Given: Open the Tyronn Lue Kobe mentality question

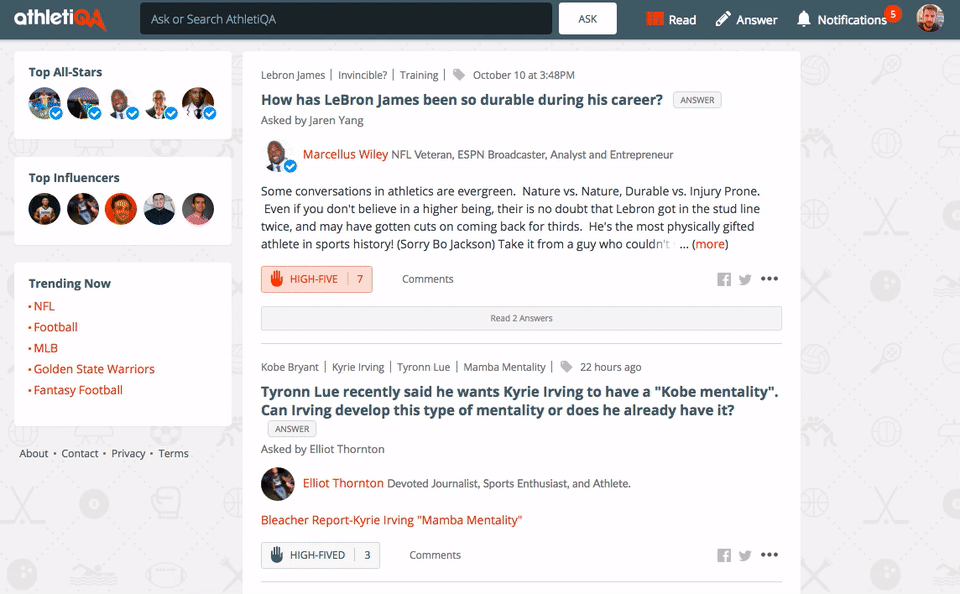Looking at the screenshot, I should click(x=520, y=401).
